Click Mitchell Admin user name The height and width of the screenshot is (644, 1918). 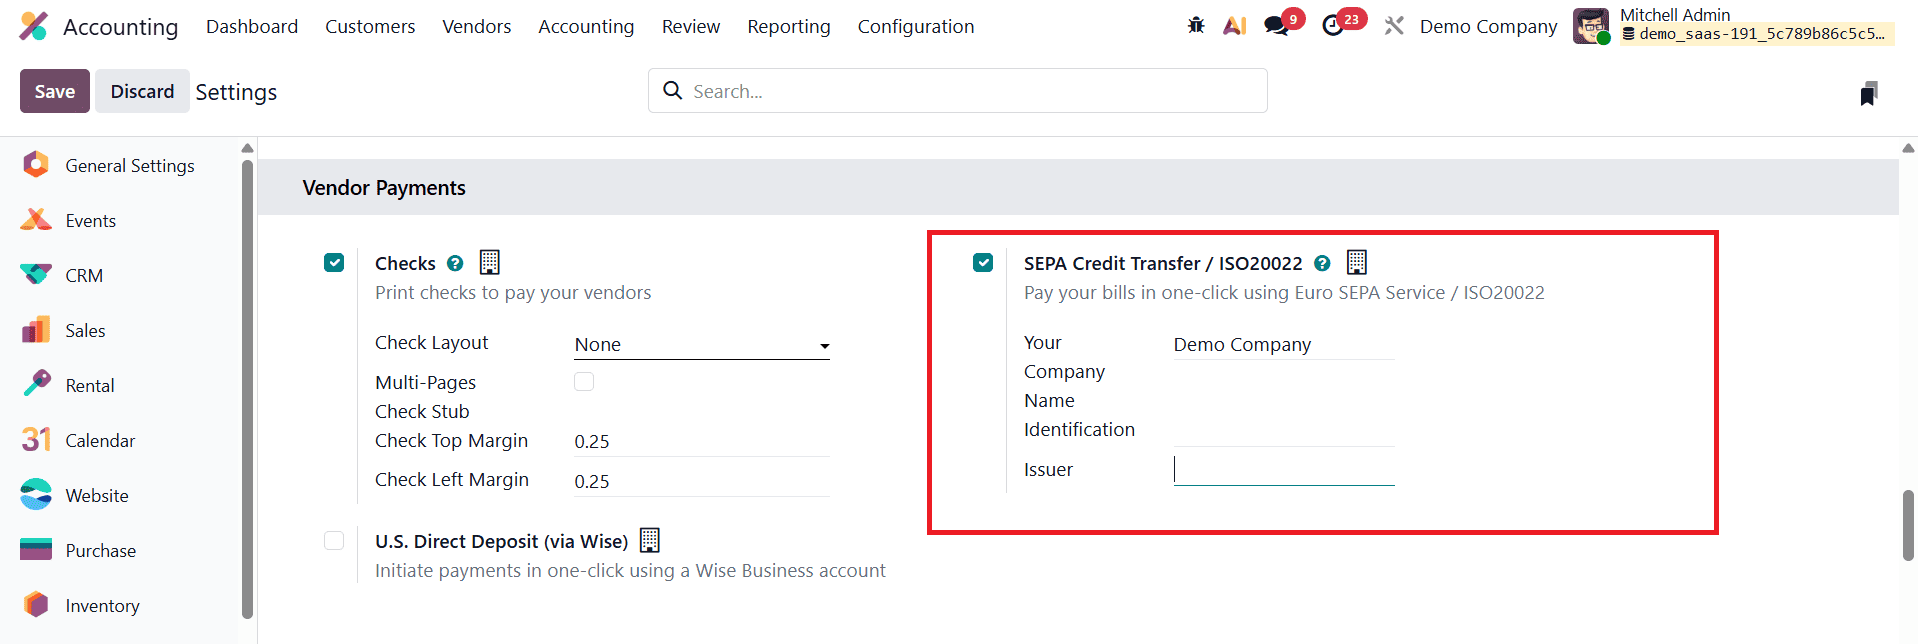(x=1675, y=15)
